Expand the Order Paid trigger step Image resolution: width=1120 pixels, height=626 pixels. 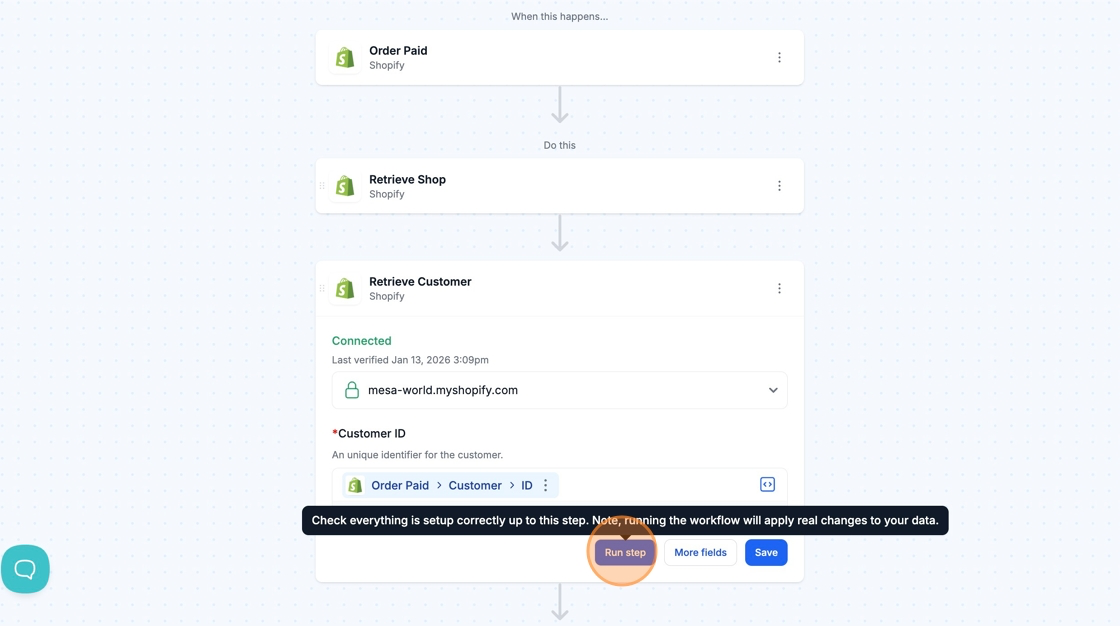[x=560, y=58]
